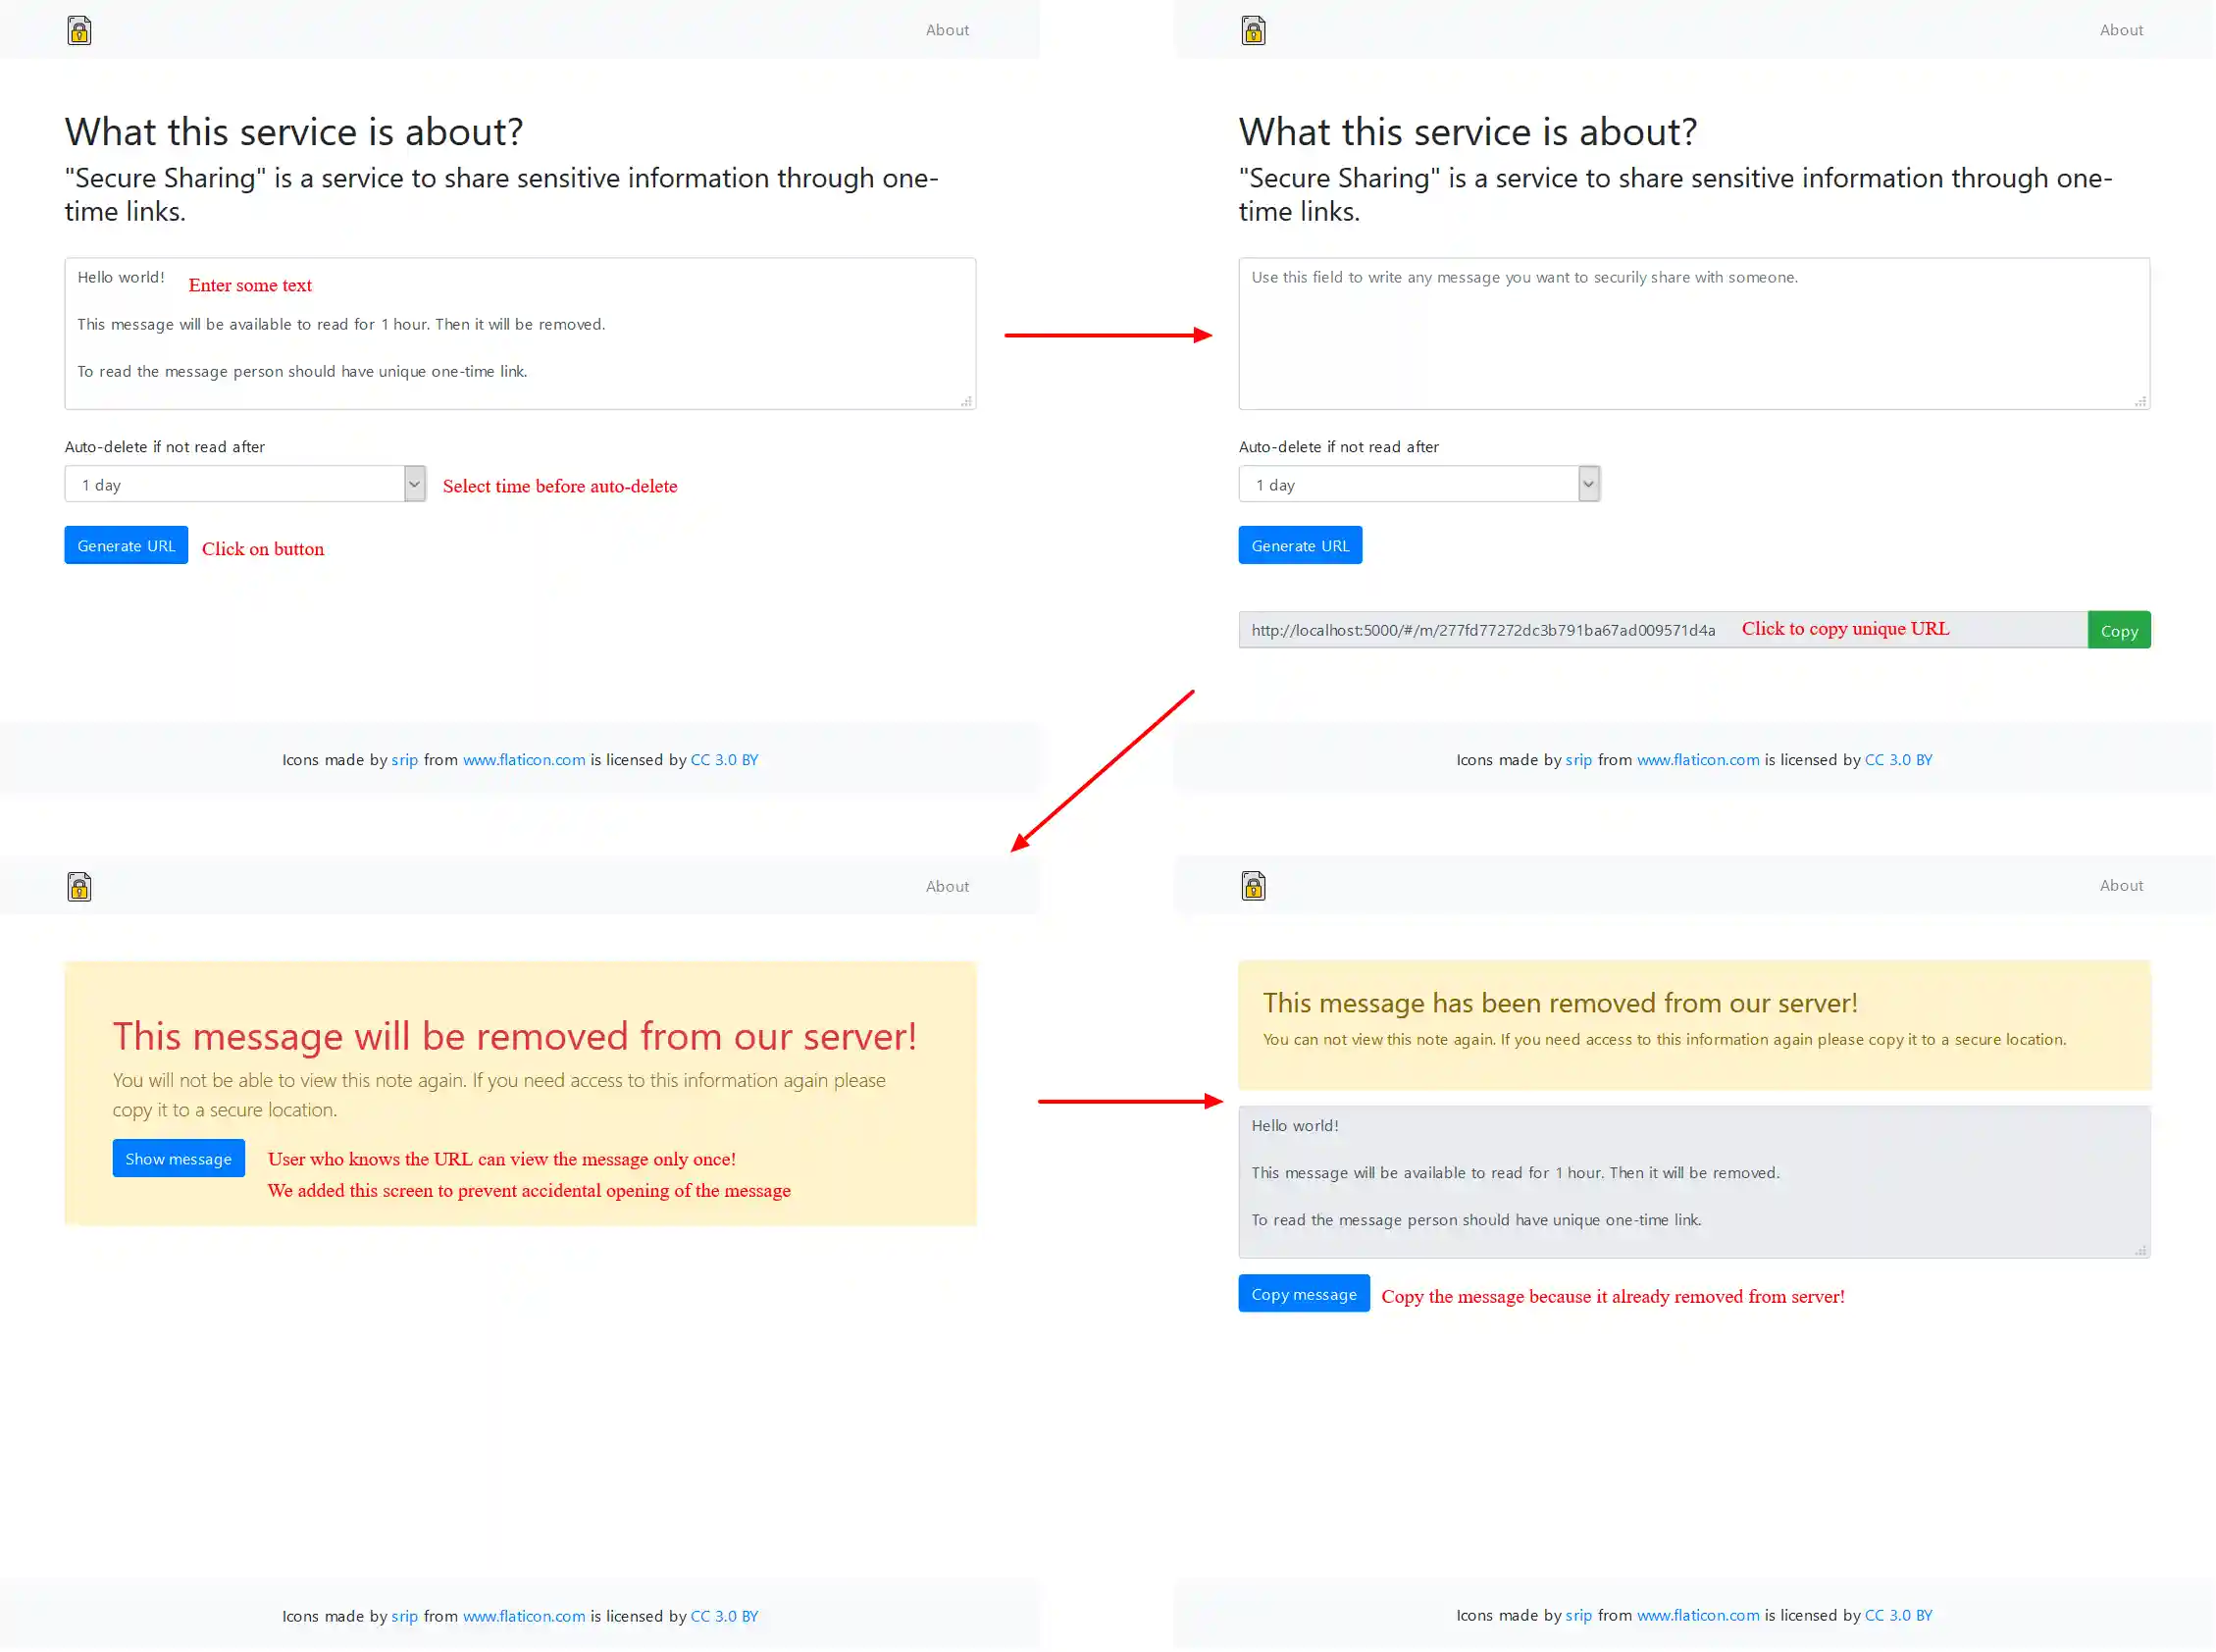Click the Show message button
The width and height of the screenshot is (2216, 1652).
click(x=178, y=1159)
